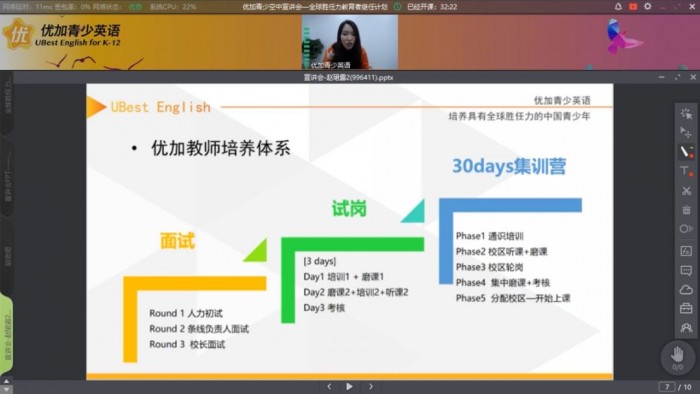700x394 pixels.
Task: Open the toolbox briefcase icon
Action: click(686, 308)
